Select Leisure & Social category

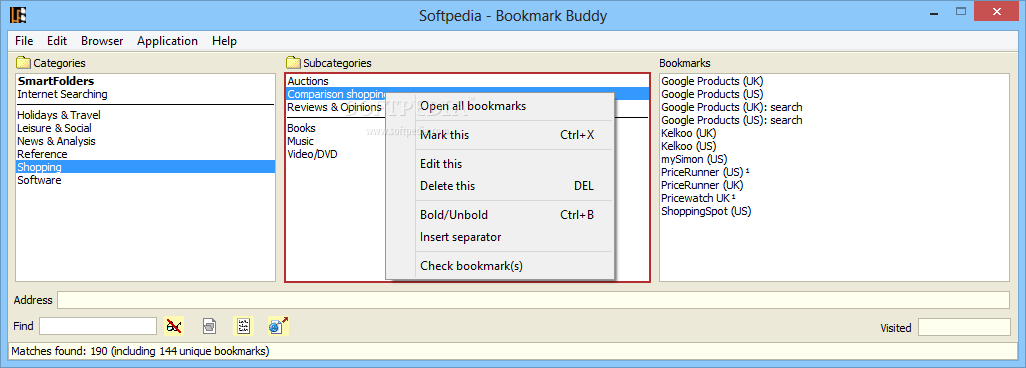pos(54,128)
